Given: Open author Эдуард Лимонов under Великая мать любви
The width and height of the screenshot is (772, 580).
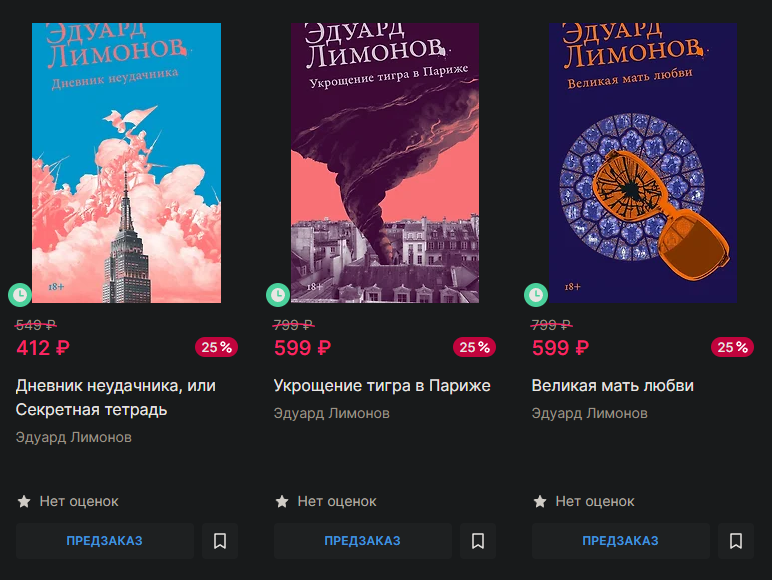Looking at the screenshot, I should (589, 413).
